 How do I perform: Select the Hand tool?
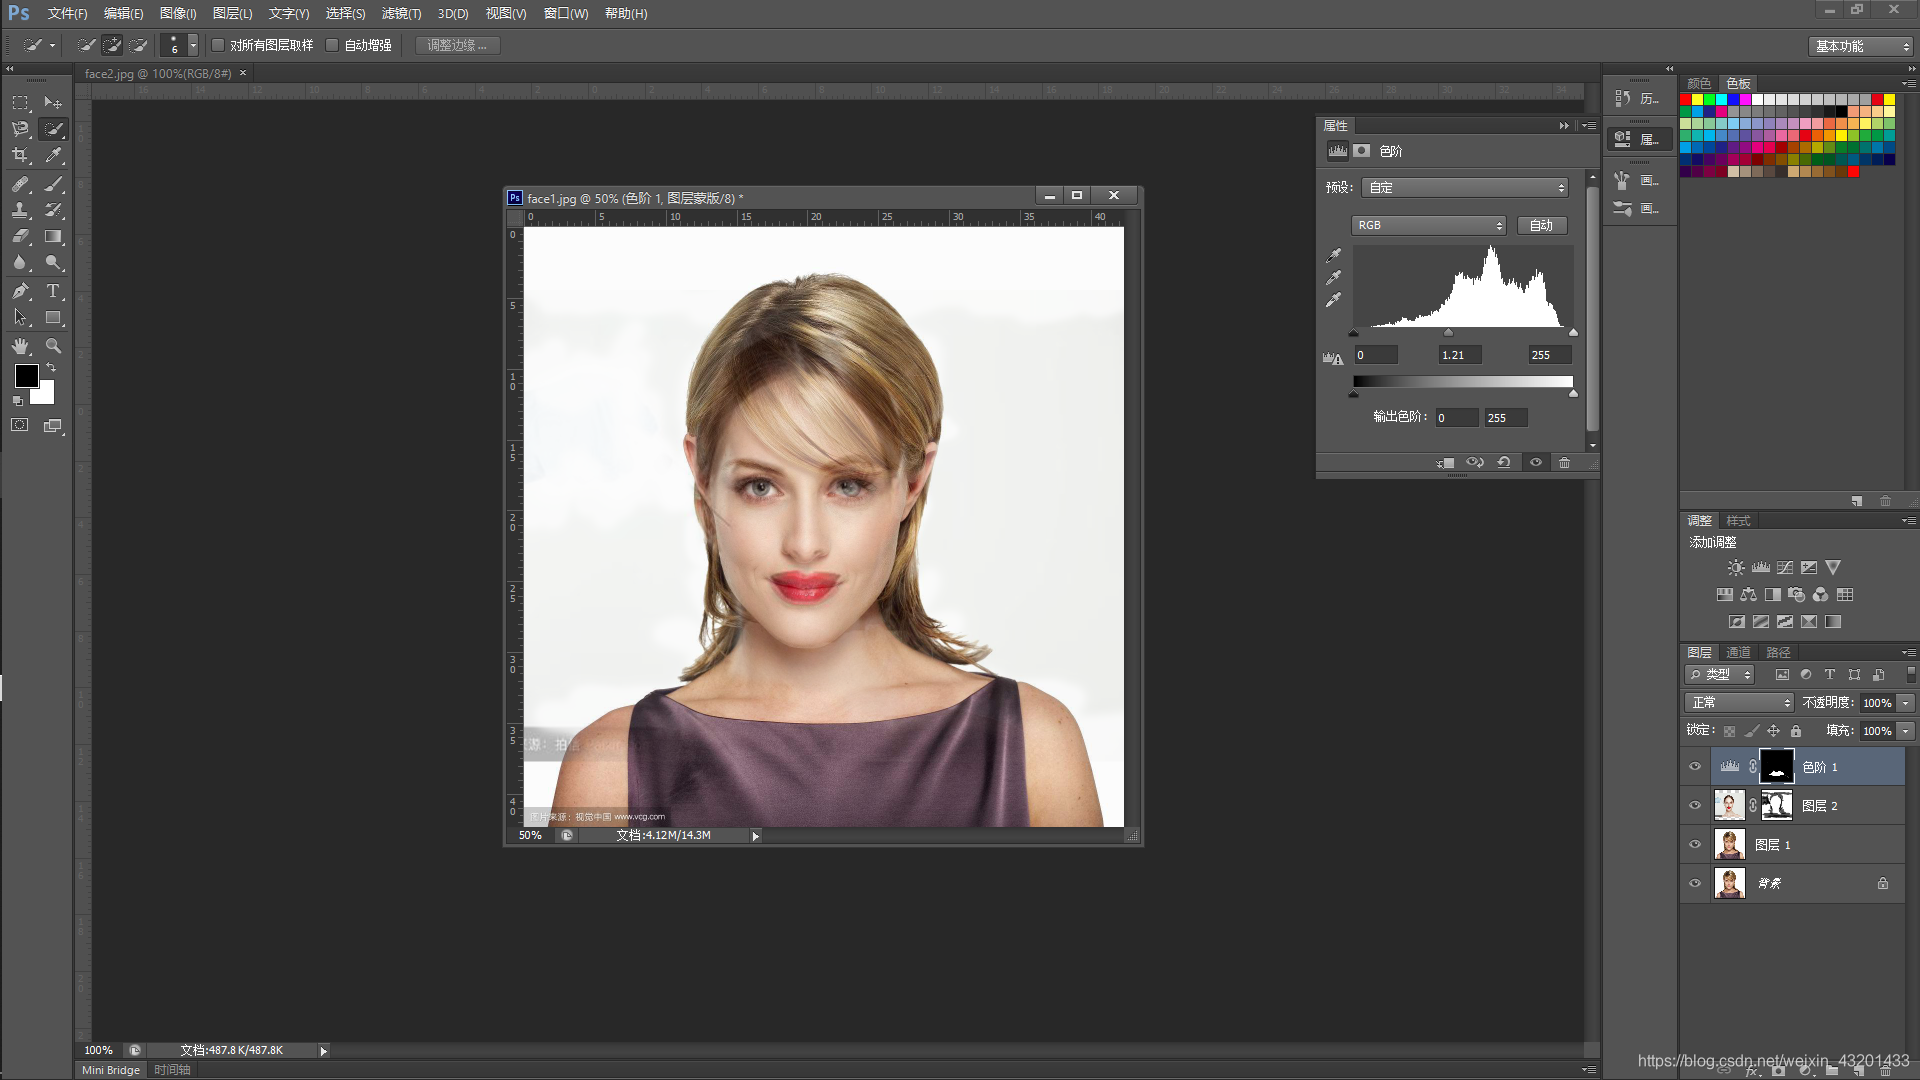(20, 346)
